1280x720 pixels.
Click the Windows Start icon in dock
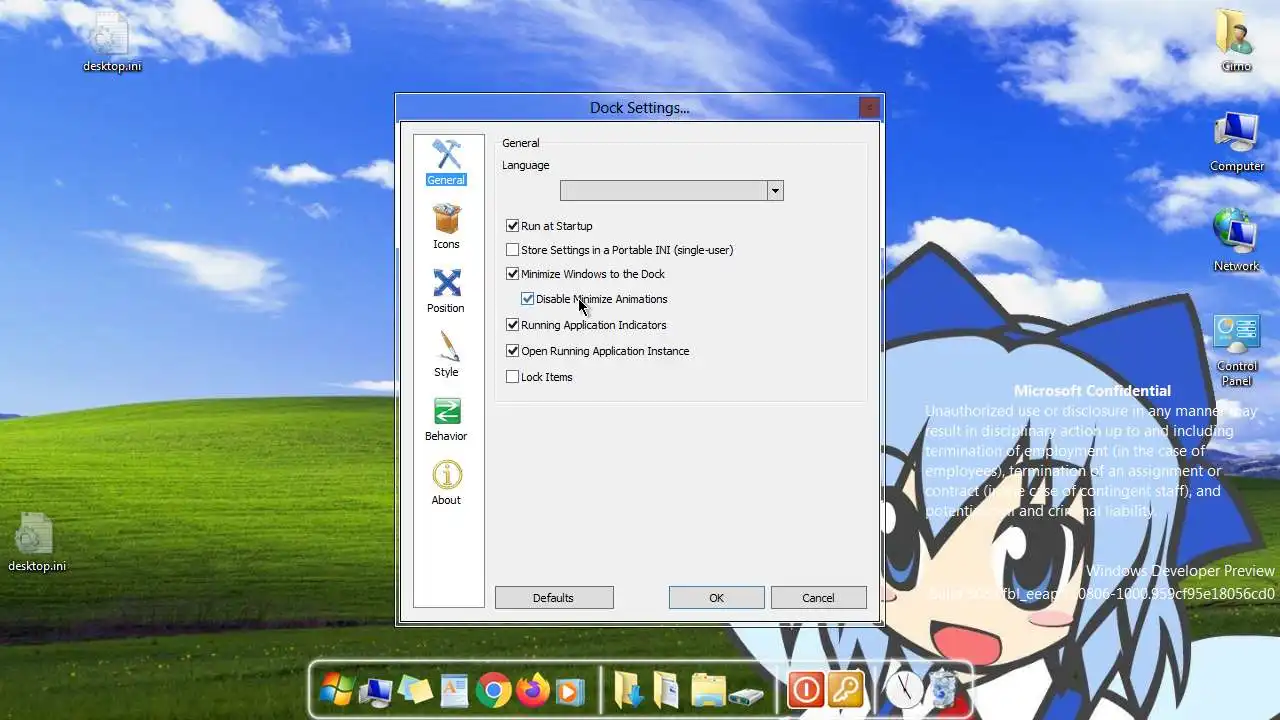pos(337,689)
